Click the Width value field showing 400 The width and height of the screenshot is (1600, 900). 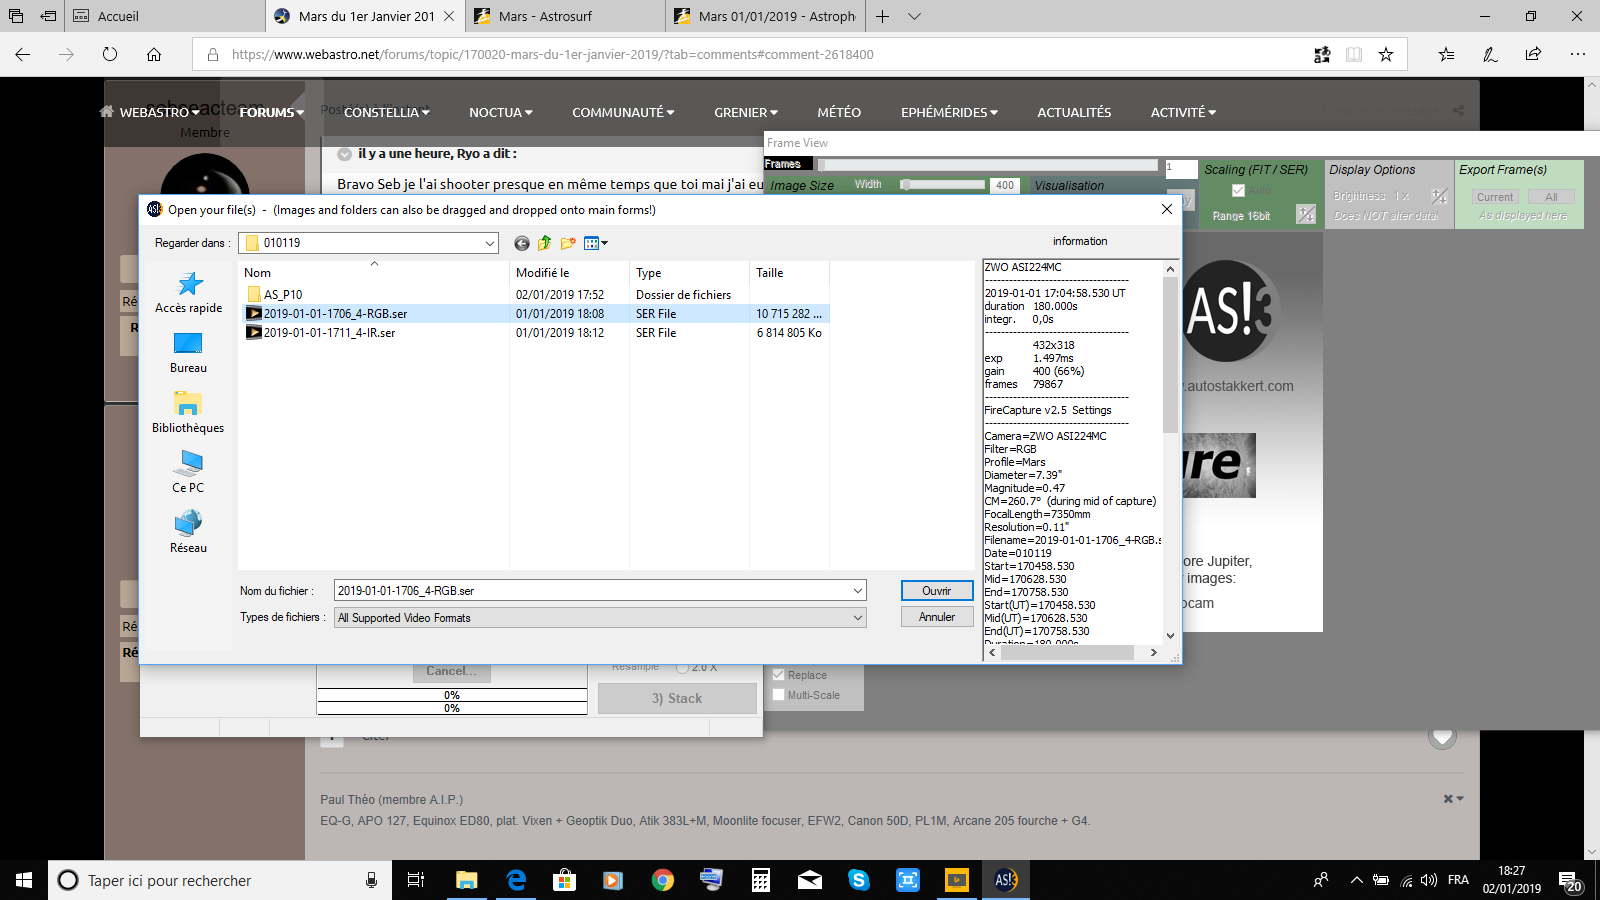(1005, 185)
